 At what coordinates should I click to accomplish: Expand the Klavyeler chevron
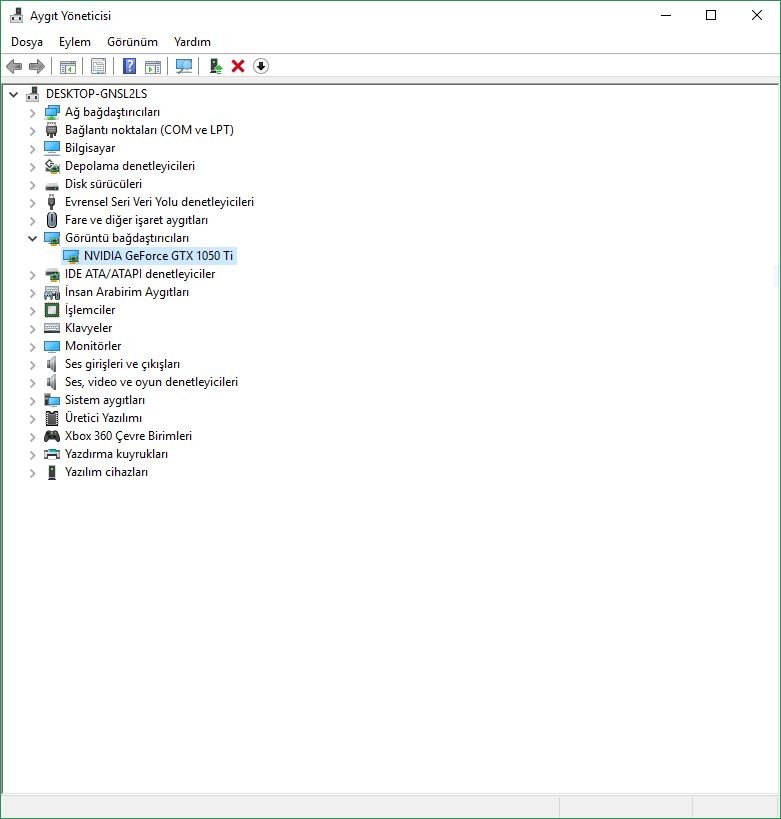(x=33, y=329)
